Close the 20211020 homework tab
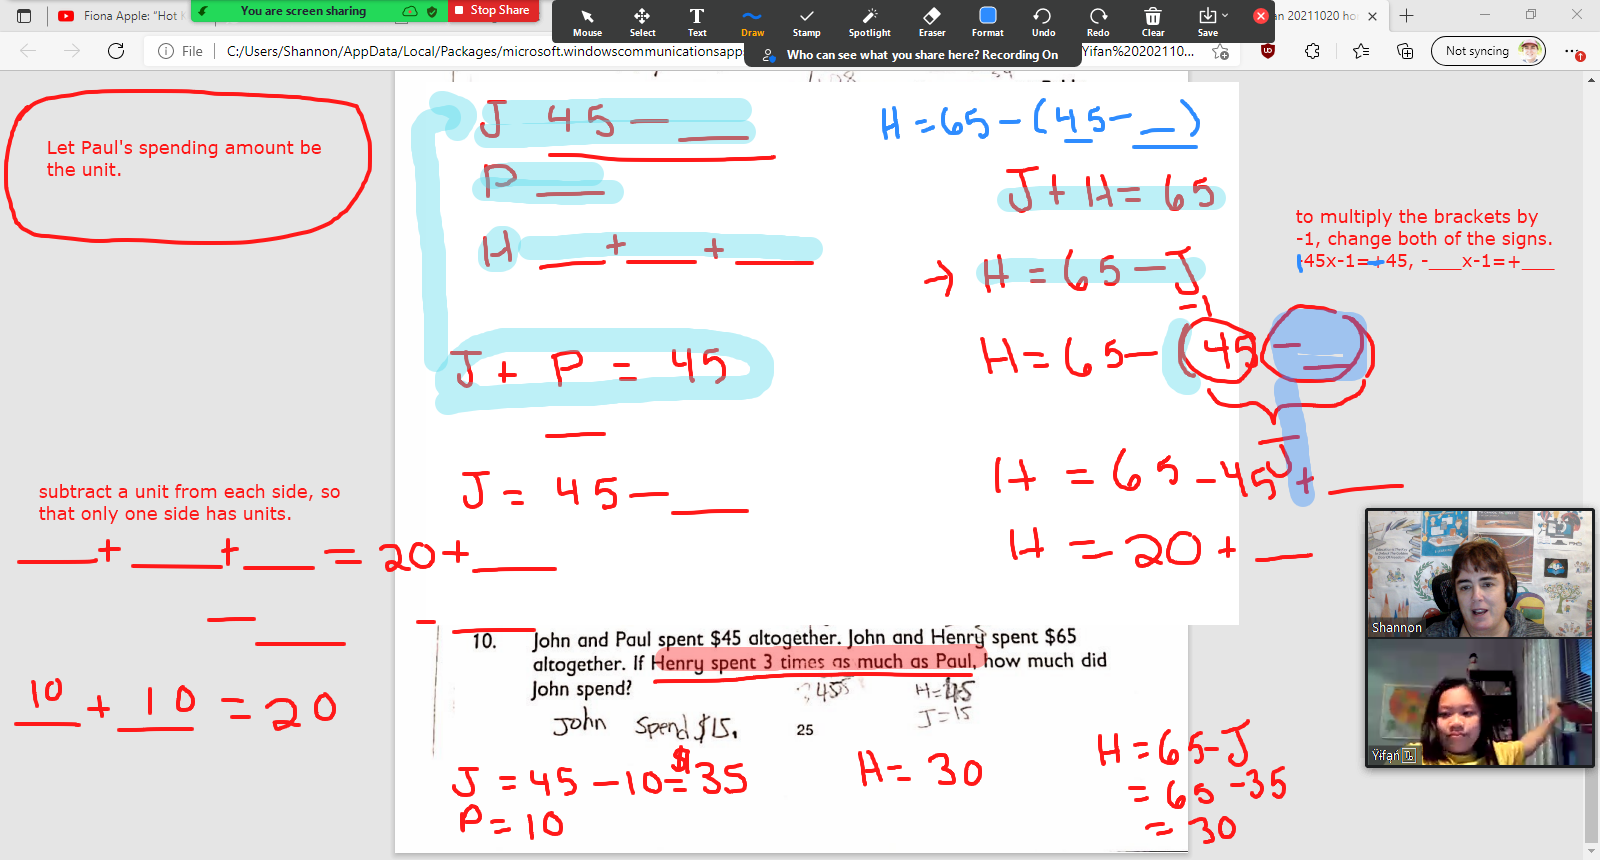1600x860 pixels. click(x=1372, y=16)
